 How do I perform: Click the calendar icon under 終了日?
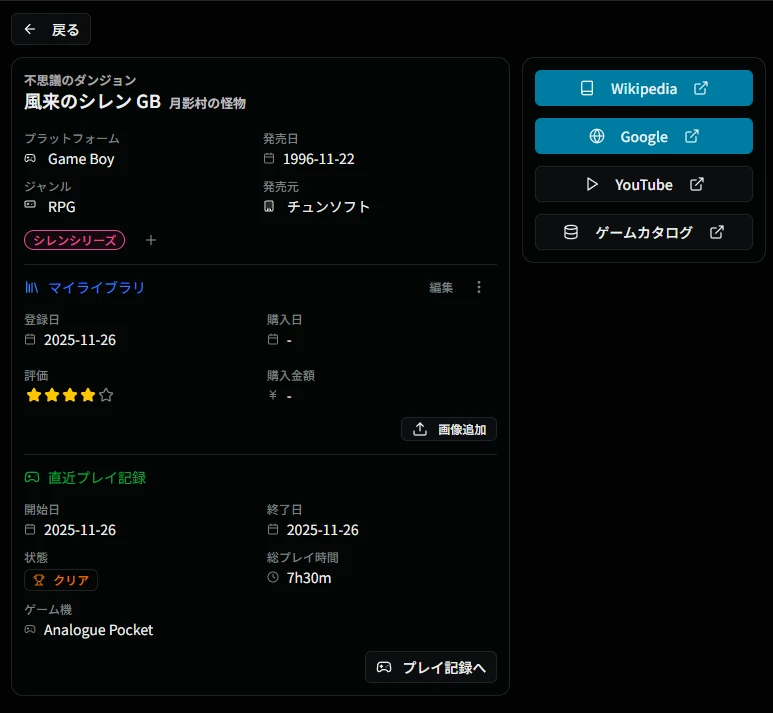pyautogui.click(x=273, y=529)
